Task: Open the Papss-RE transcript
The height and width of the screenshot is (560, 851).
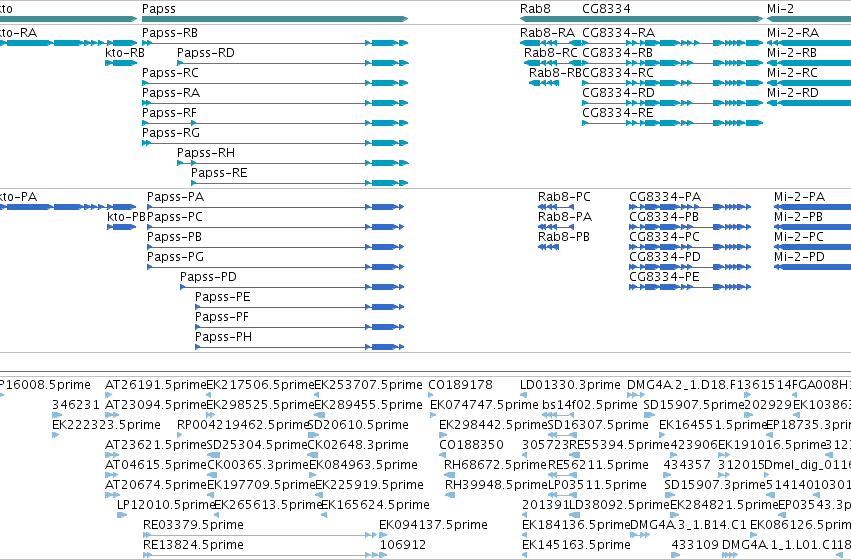Action: click(x=219, y=173)
